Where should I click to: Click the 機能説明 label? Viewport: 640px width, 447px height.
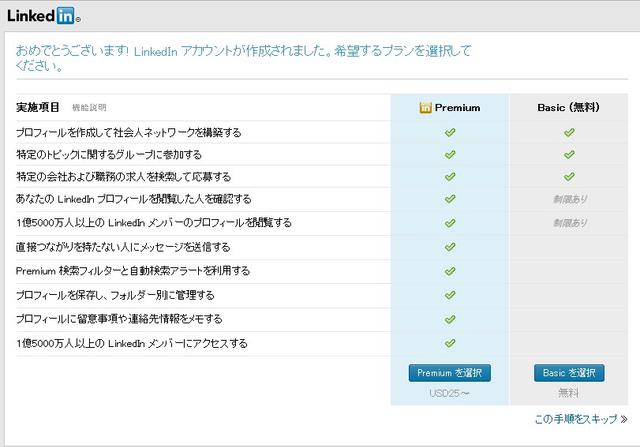pyautogui.click(x=89, y=107)
